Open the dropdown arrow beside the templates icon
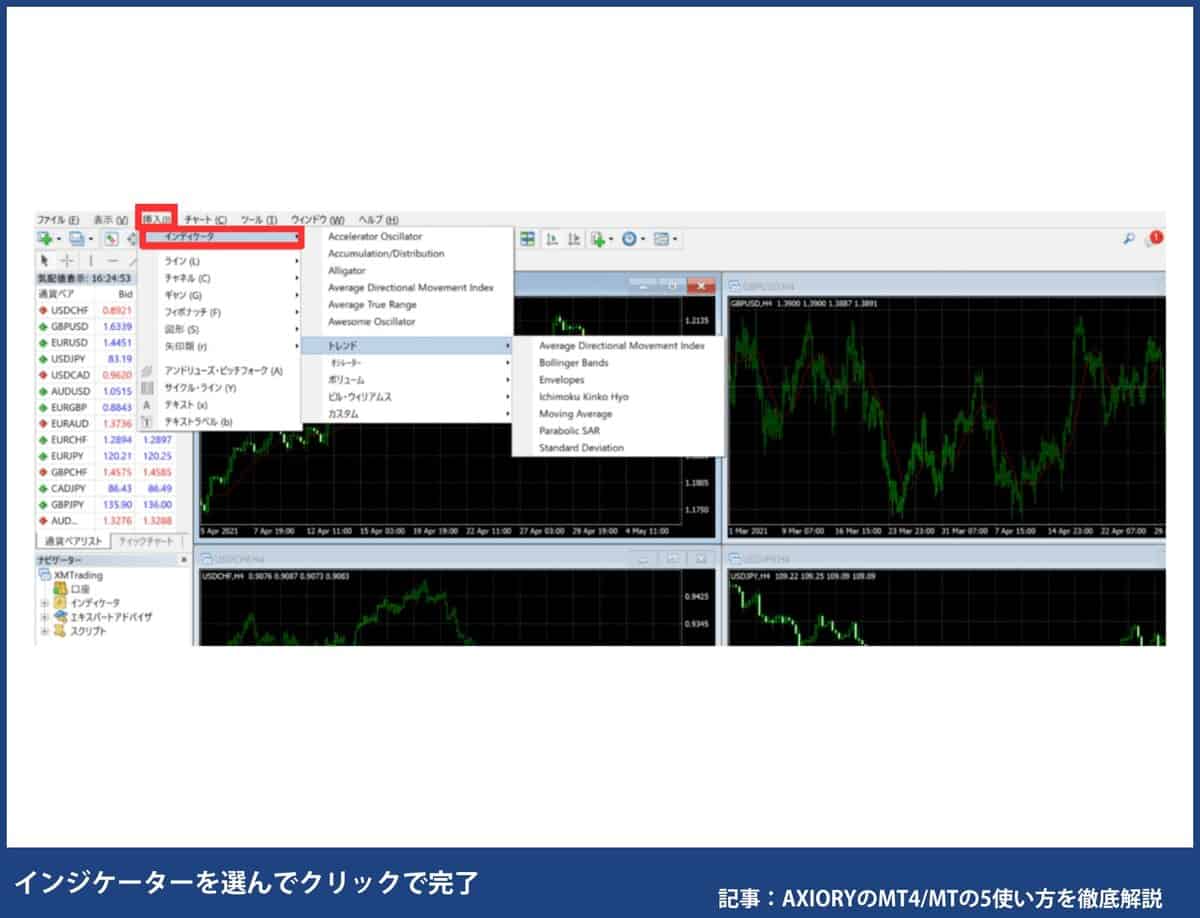The width and height of the screenshot is (1200, 918). 678,238
